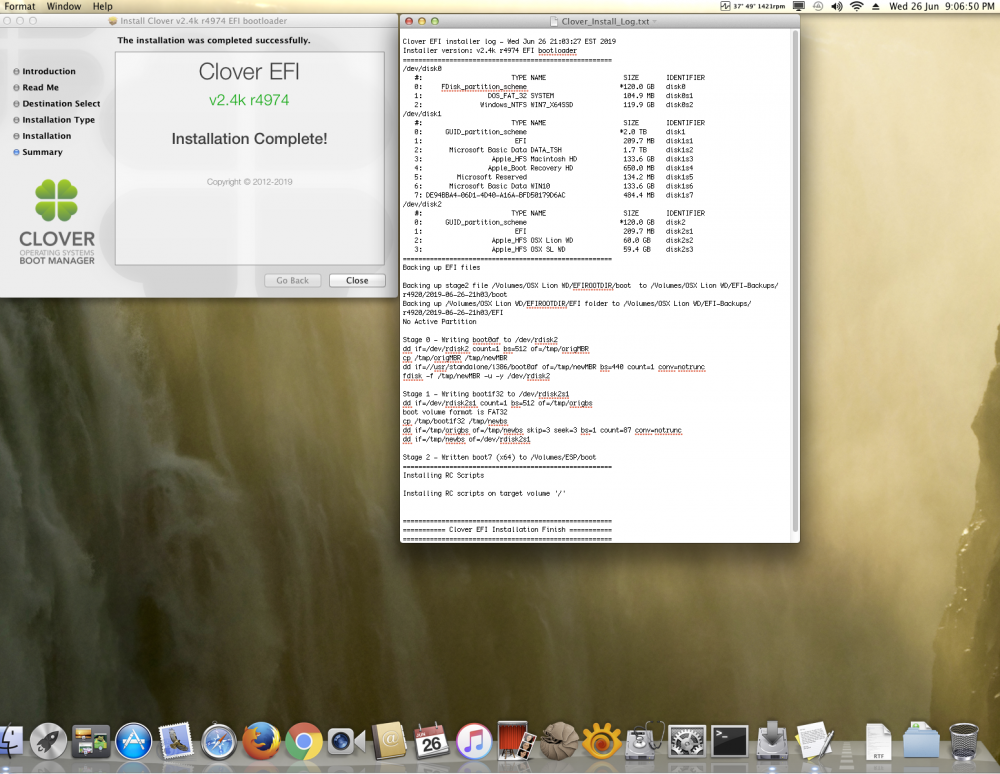Open the Format menu
This screenshot has height=774, width=1000.
point(20,6)
